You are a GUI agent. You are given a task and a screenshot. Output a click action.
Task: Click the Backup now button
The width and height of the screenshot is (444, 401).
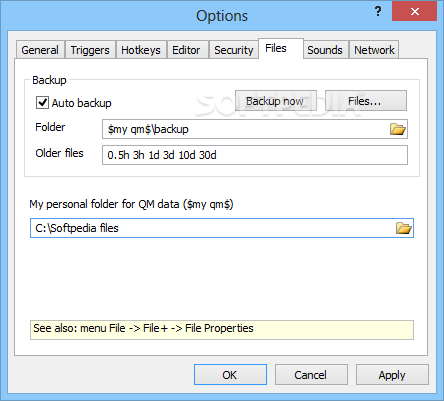[x=275, y=101]
